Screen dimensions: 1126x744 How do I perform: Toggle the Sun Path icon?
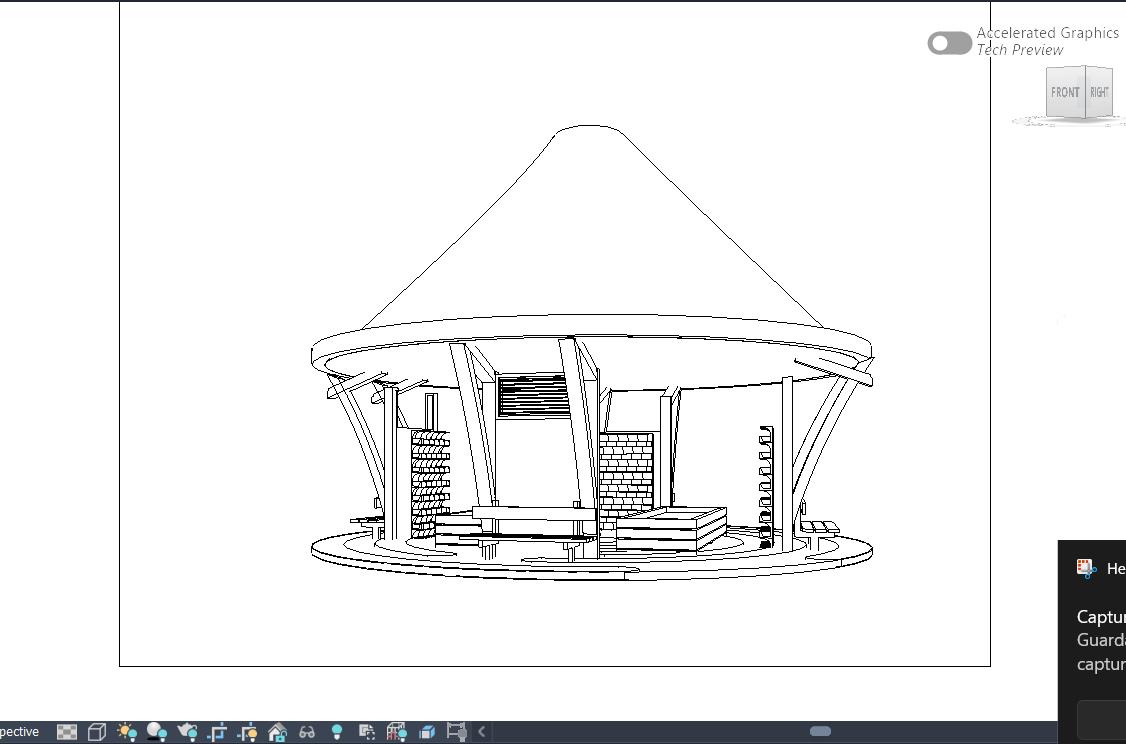click(127, 732)
